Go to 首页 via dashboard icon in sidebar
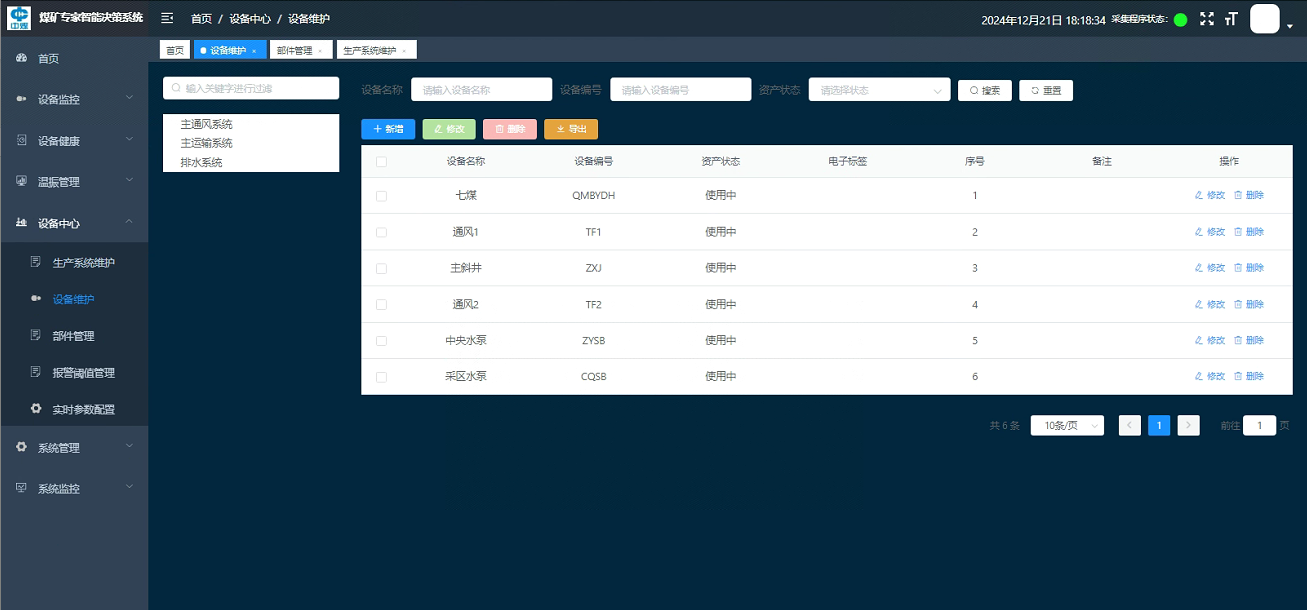 click(22, 59)
